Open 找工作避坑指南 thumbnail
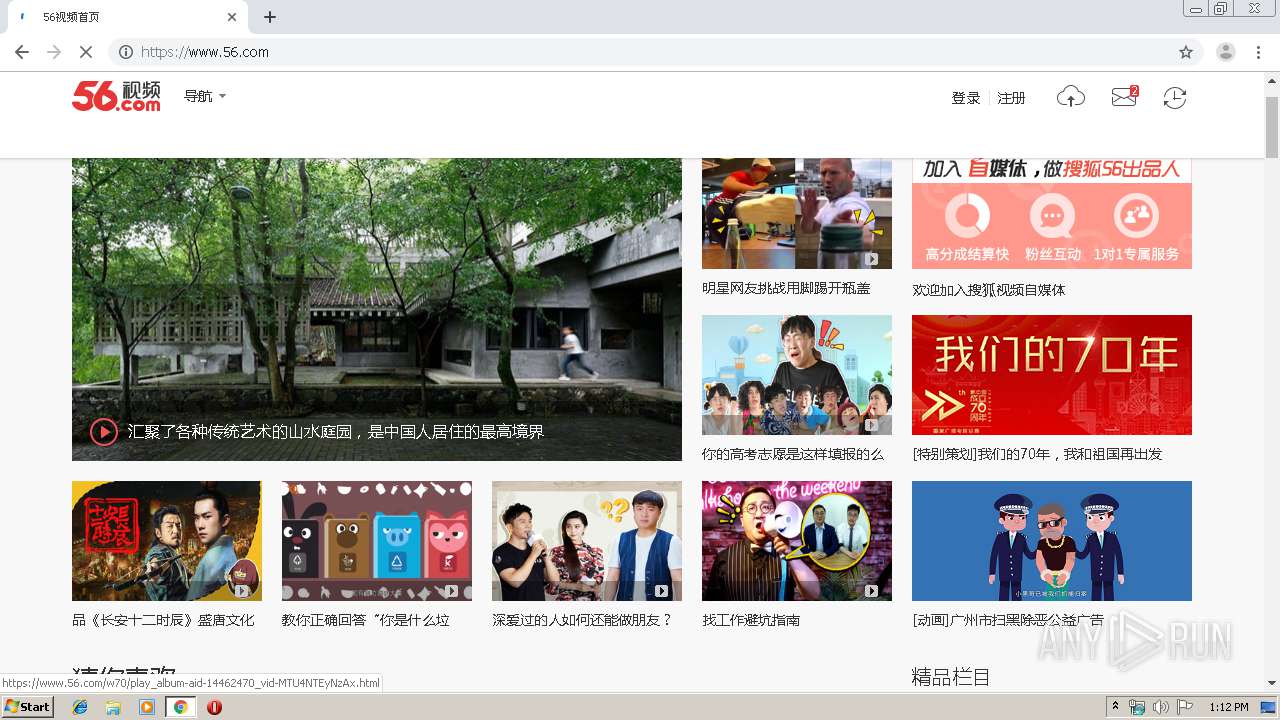Image resolution: width=1280 pixels, height=720 pixels. coord(797,541)
